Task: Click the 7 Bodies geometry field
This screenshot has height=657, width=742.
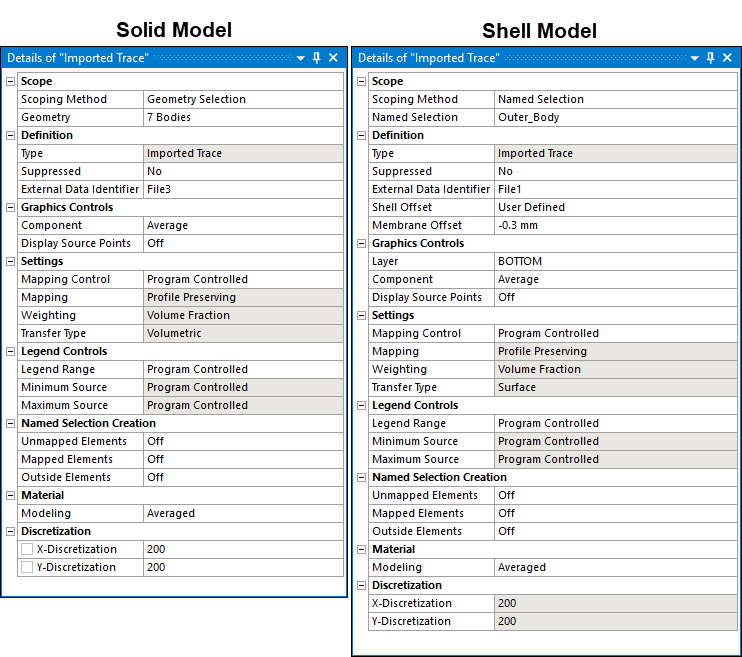Action: [x=243, y=117]
